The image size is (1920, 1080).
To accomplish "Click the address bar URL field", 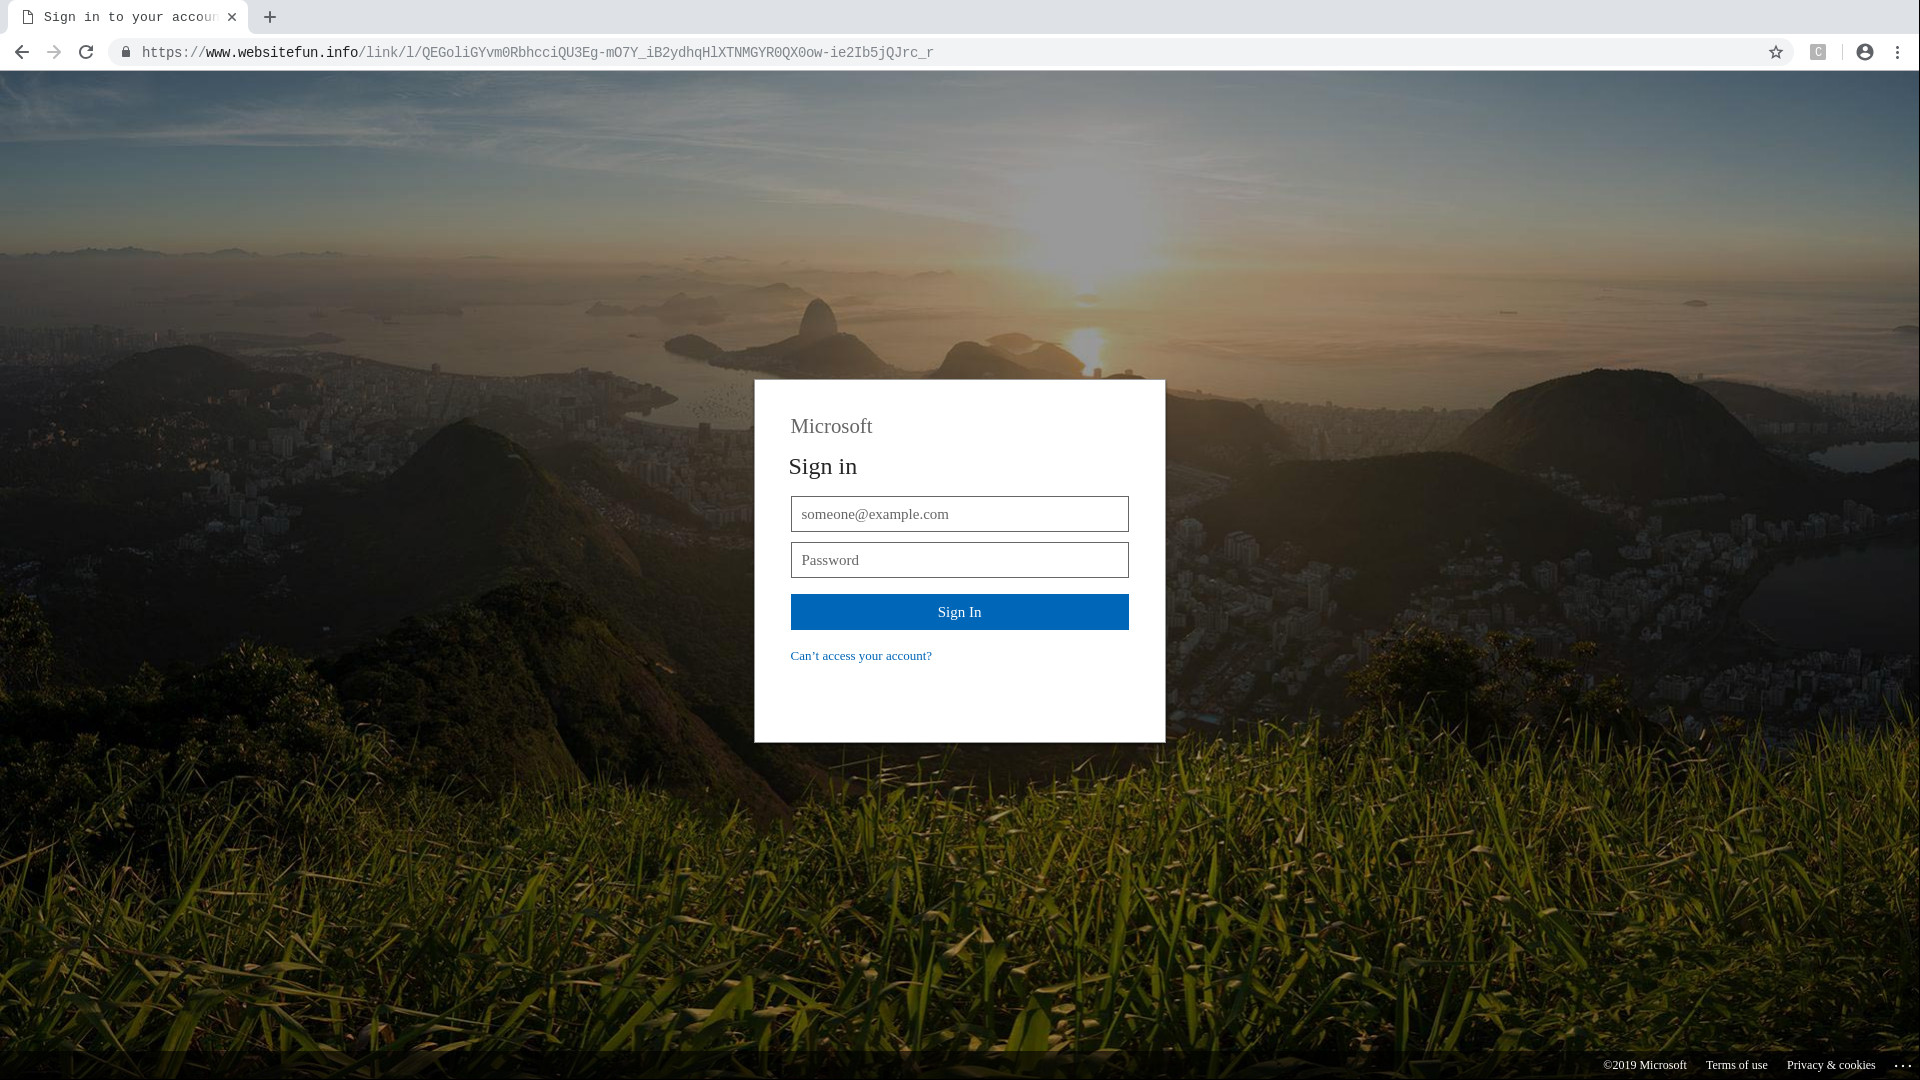I will pos(537,53).
